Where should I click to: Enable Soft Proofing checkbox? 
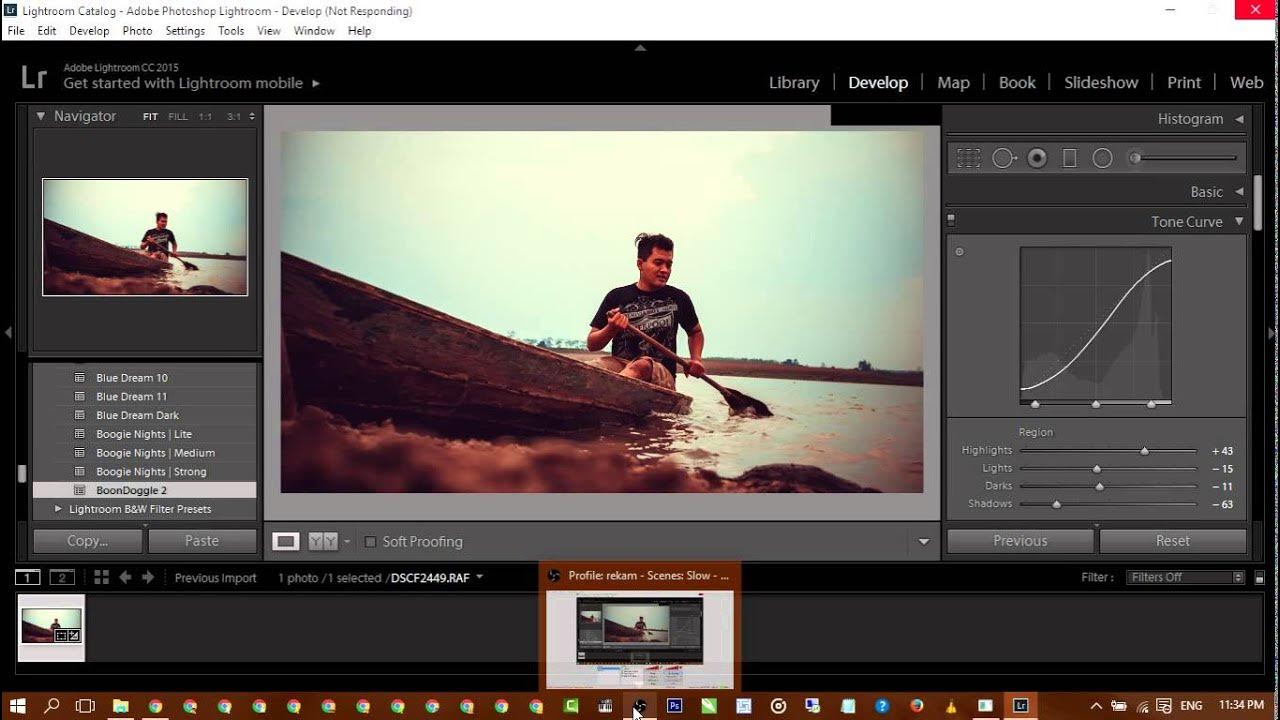(370, 542)
